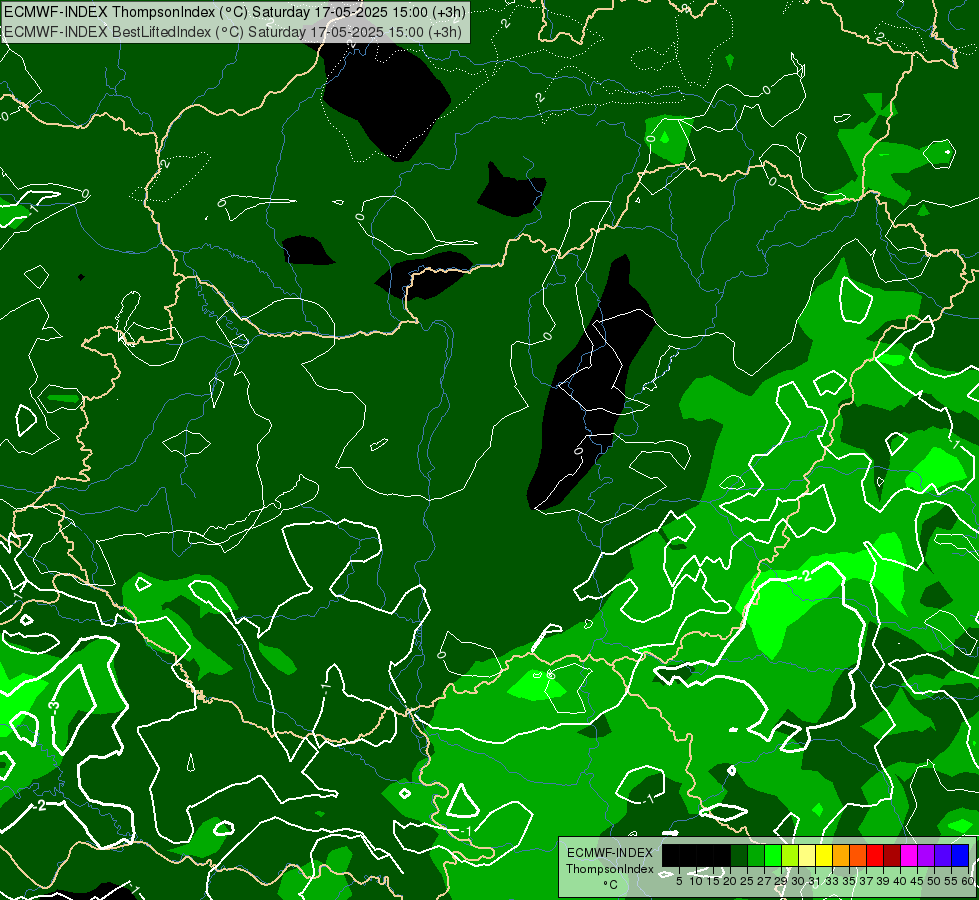Click the legend tick value 27
This screenshot has height=900, width=979.
click(x=764, y=881)
